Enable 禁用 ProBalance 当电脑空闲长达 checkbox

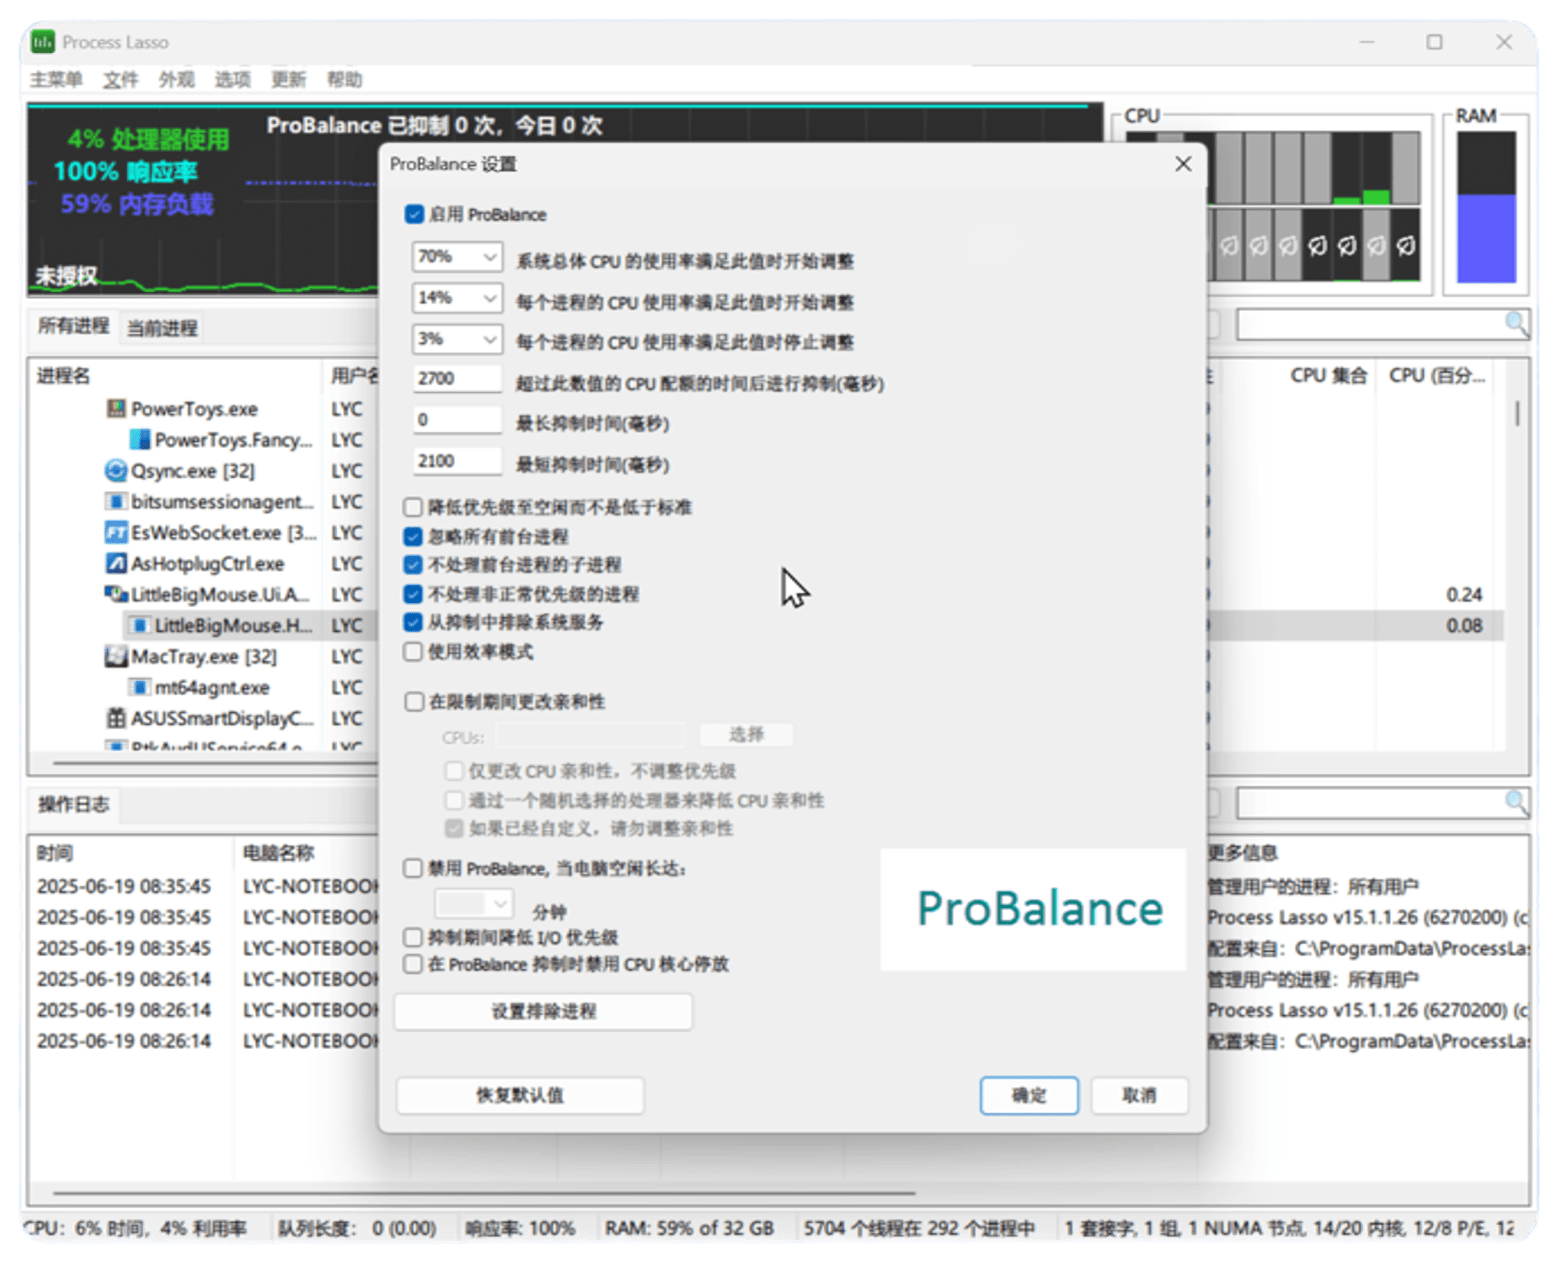pyautogui.click(x=413, y=868)
